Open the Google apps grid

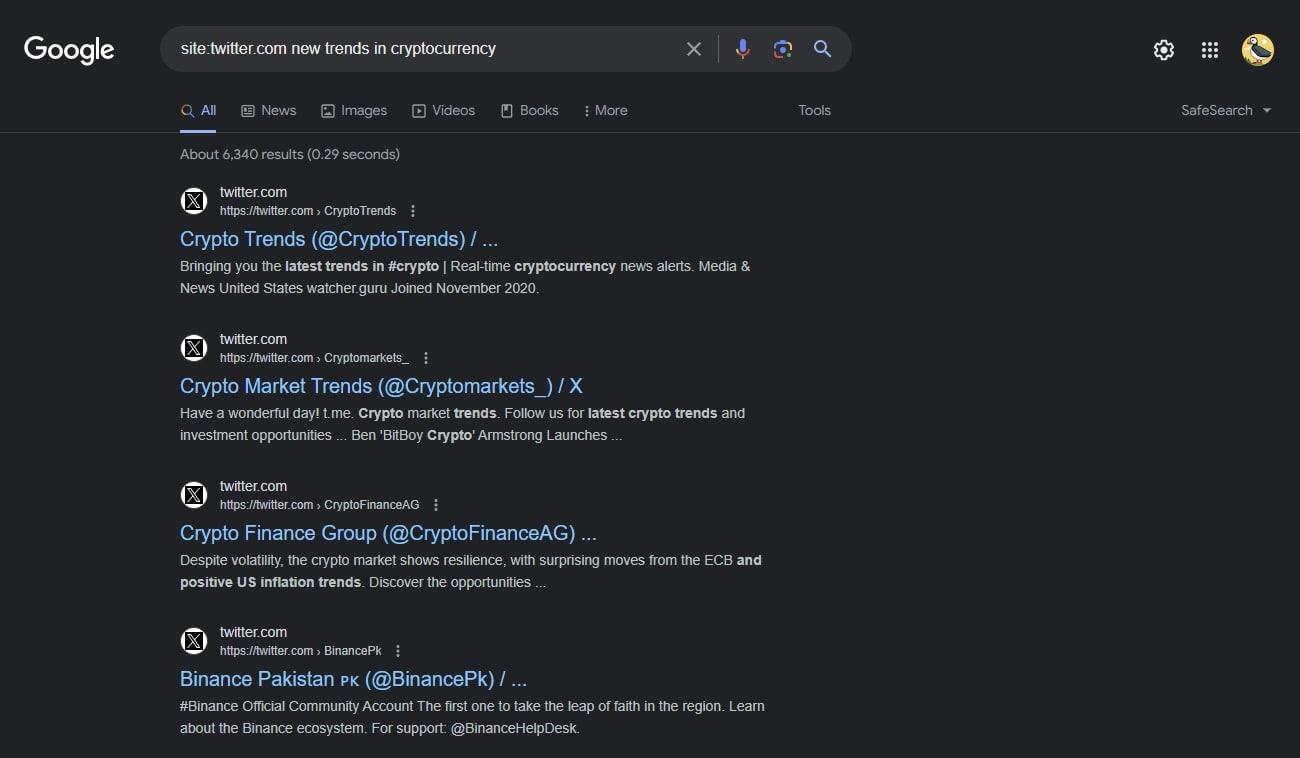[1209, 49]
